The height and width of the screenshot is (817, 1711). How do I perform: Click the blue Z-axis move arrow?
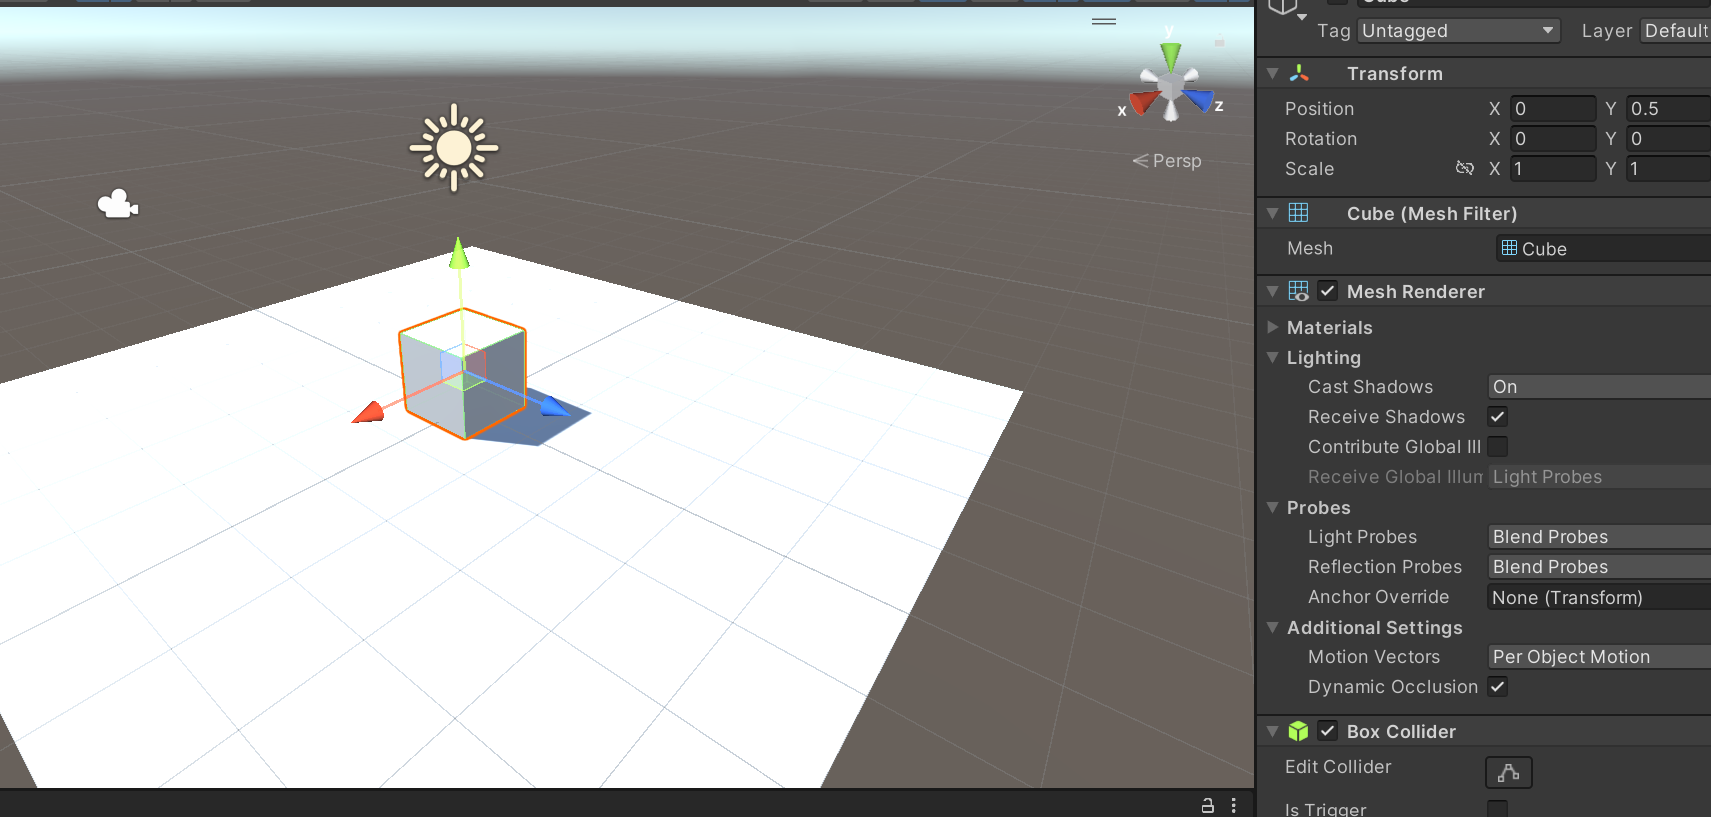click(554, 406)
